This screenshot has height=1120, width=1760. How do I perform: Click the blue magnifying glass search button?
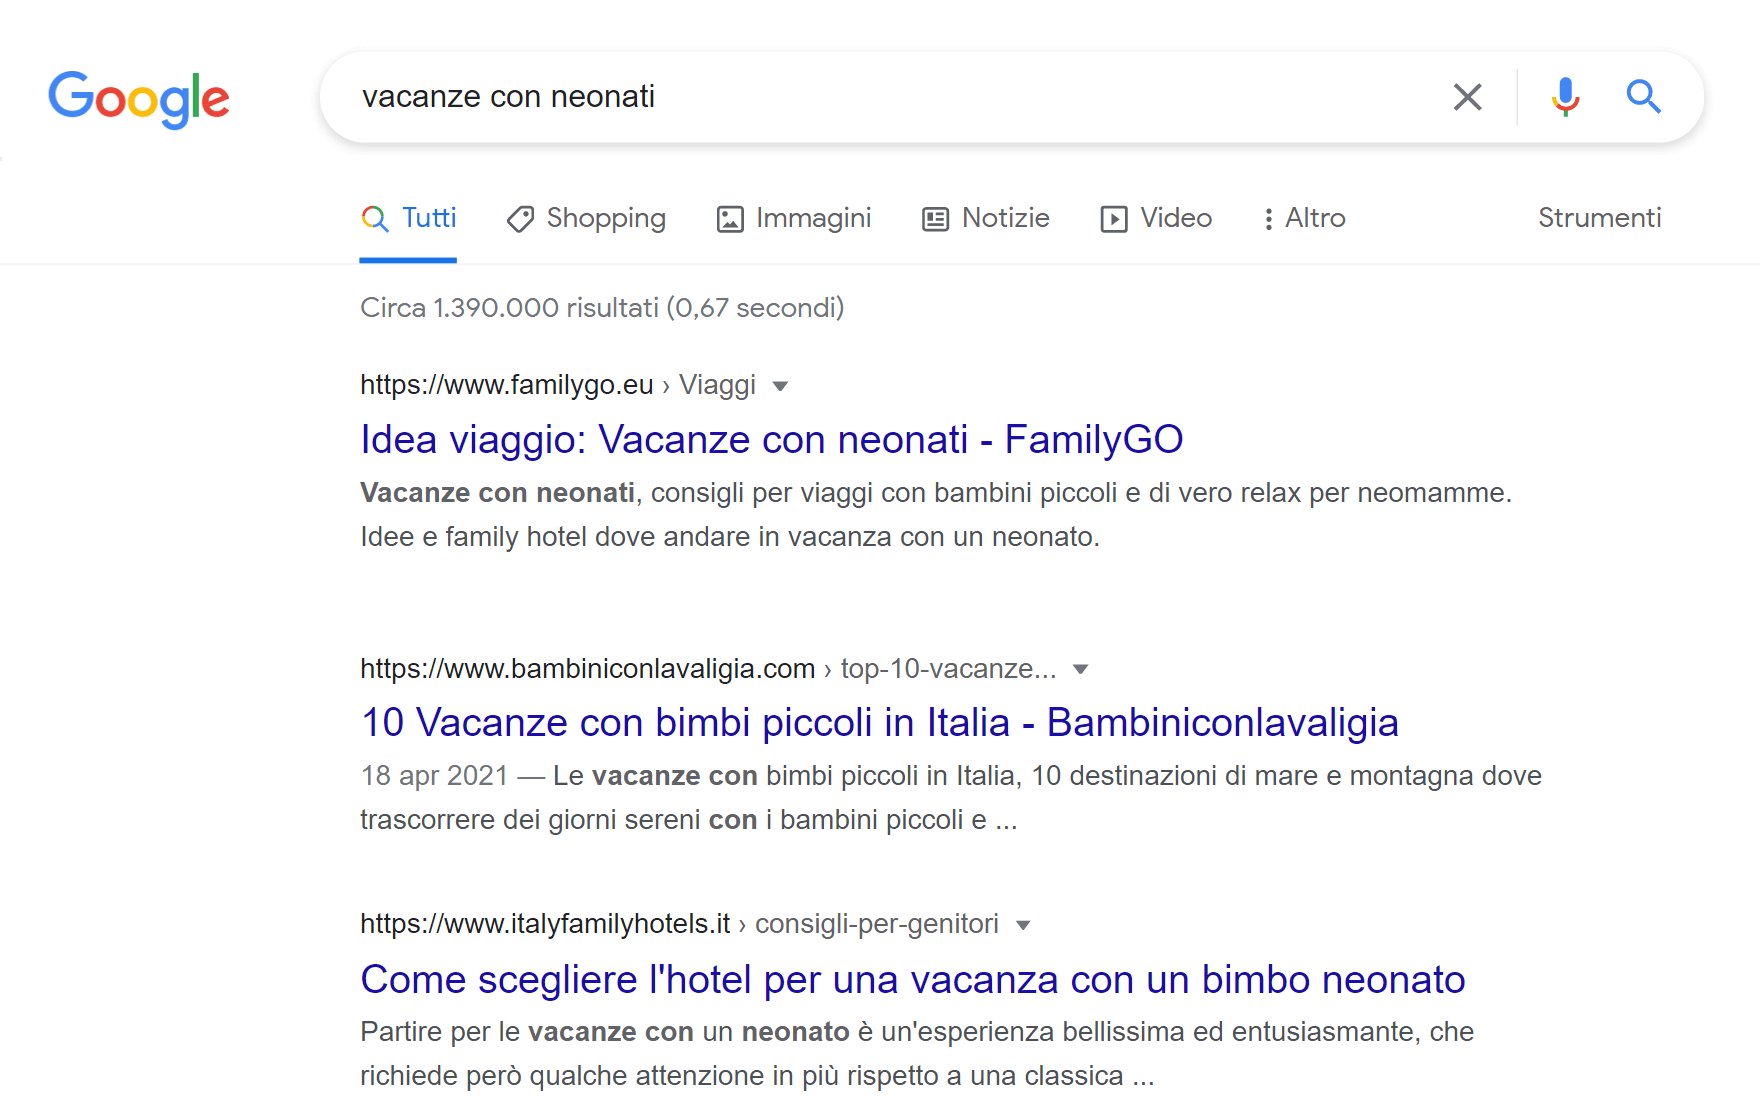tap(1643, 97)
